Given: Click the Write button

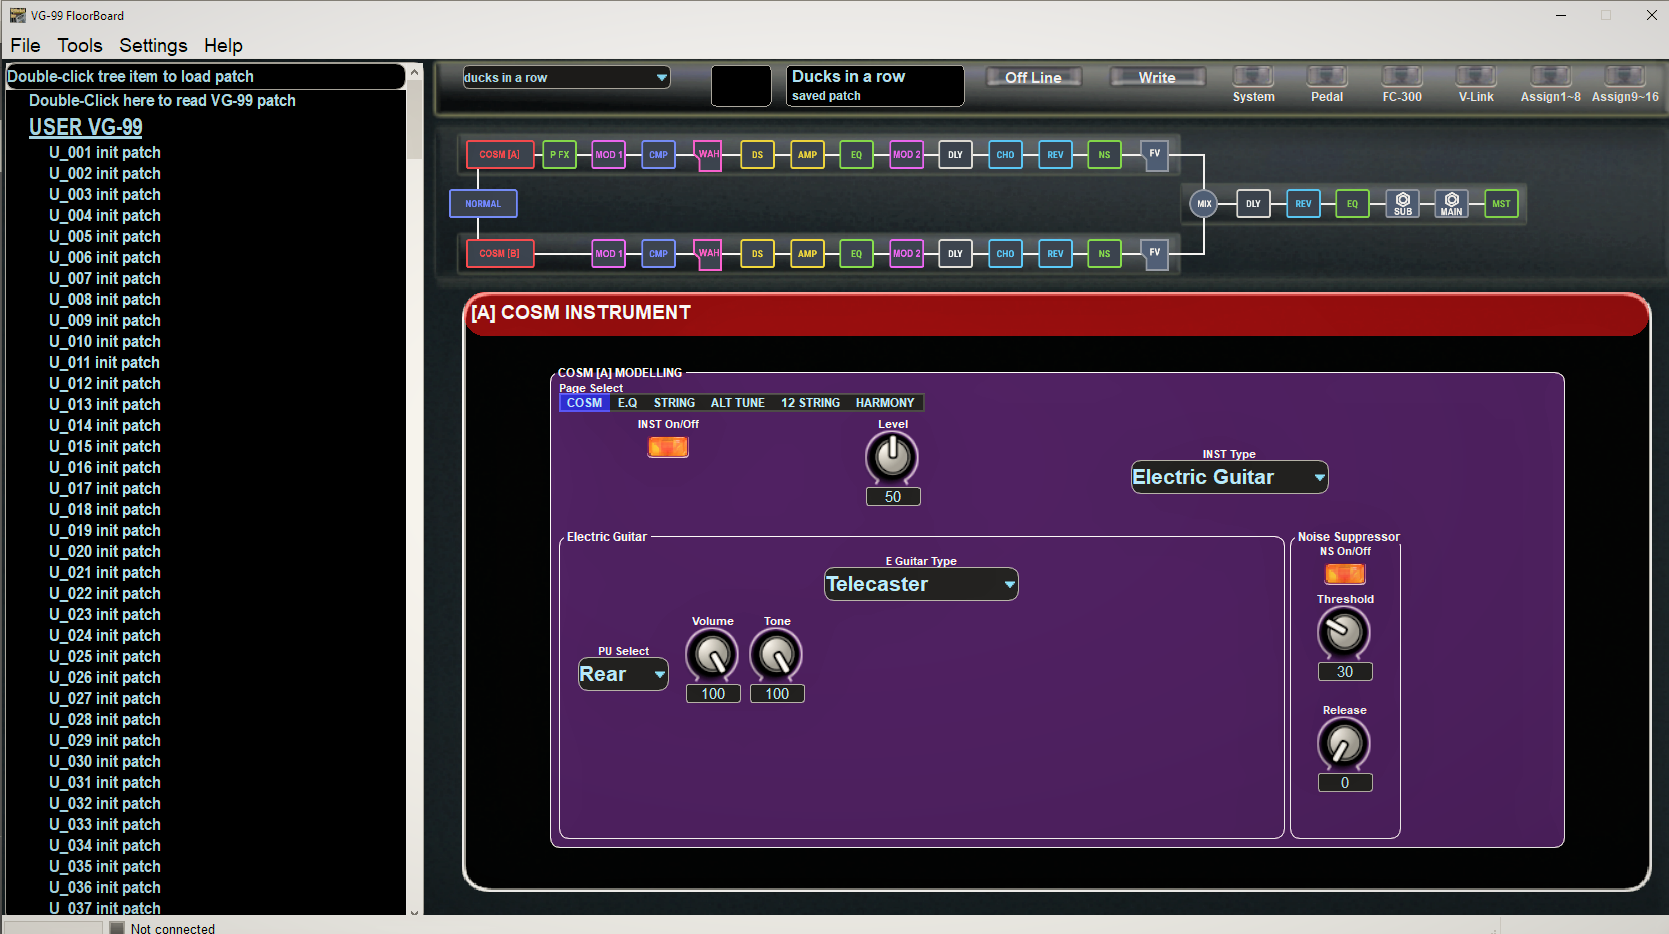Looking at the screenshot, I should pyautogui.click(x=1157, y=77).
